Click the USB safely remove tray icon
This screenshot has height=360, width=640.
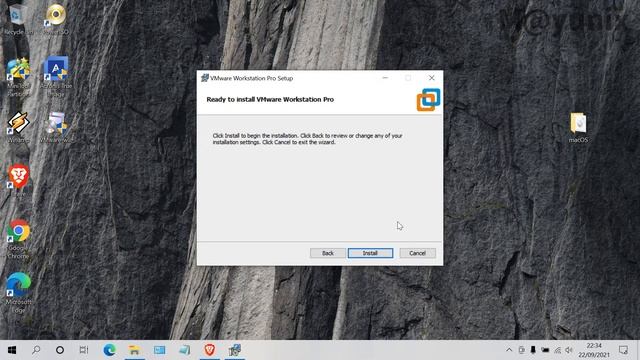tap(533, 350)
